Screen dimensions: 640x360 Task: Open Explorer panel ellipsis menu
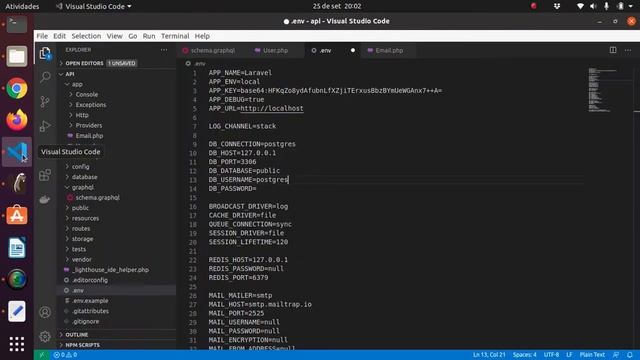(164, 50)
